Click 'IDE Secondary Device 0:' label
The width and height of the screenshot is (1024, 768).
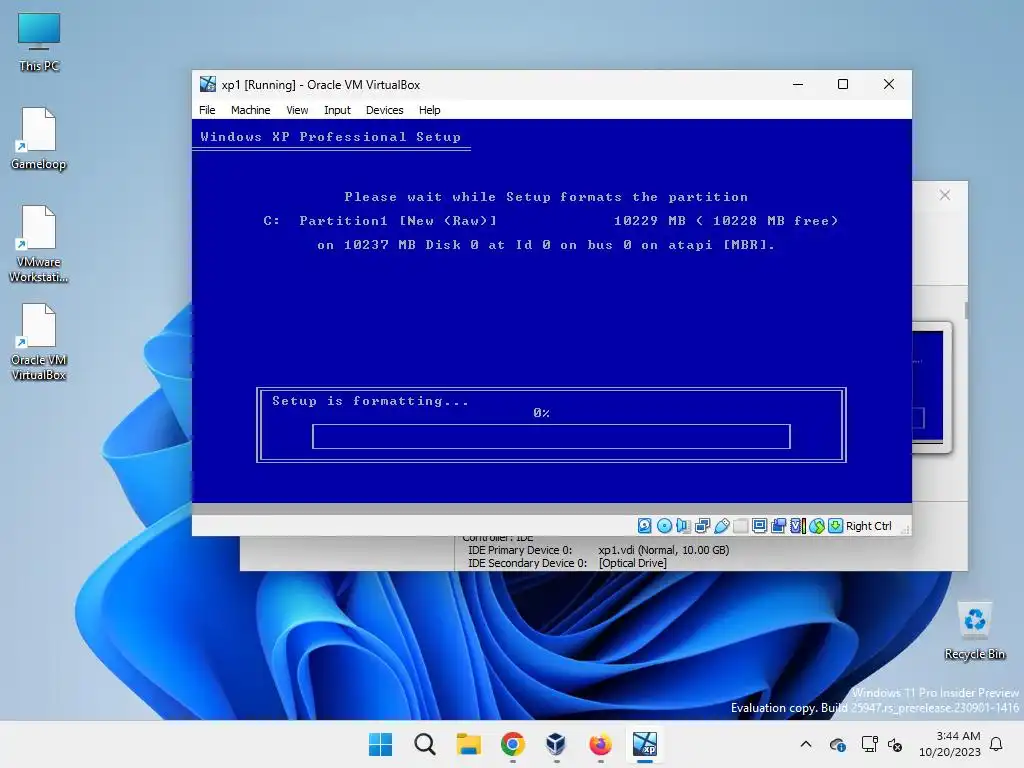(x=527, y=563)
